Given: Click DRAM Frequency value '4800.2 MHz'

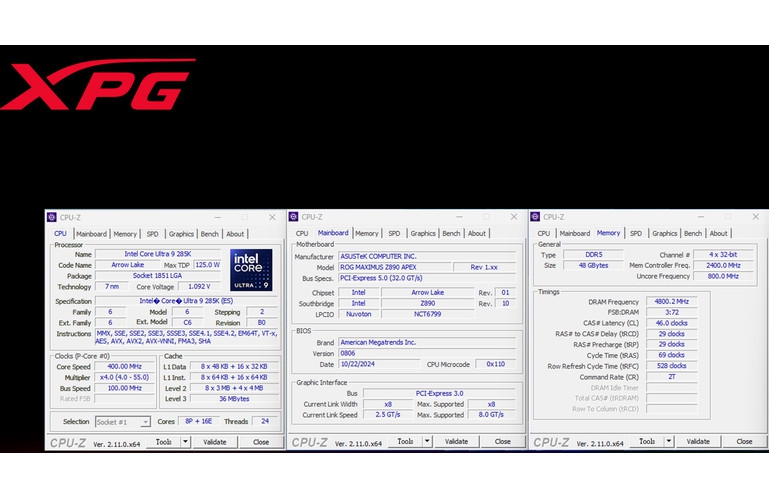Looking at the screenshot, I should (672, 302).
